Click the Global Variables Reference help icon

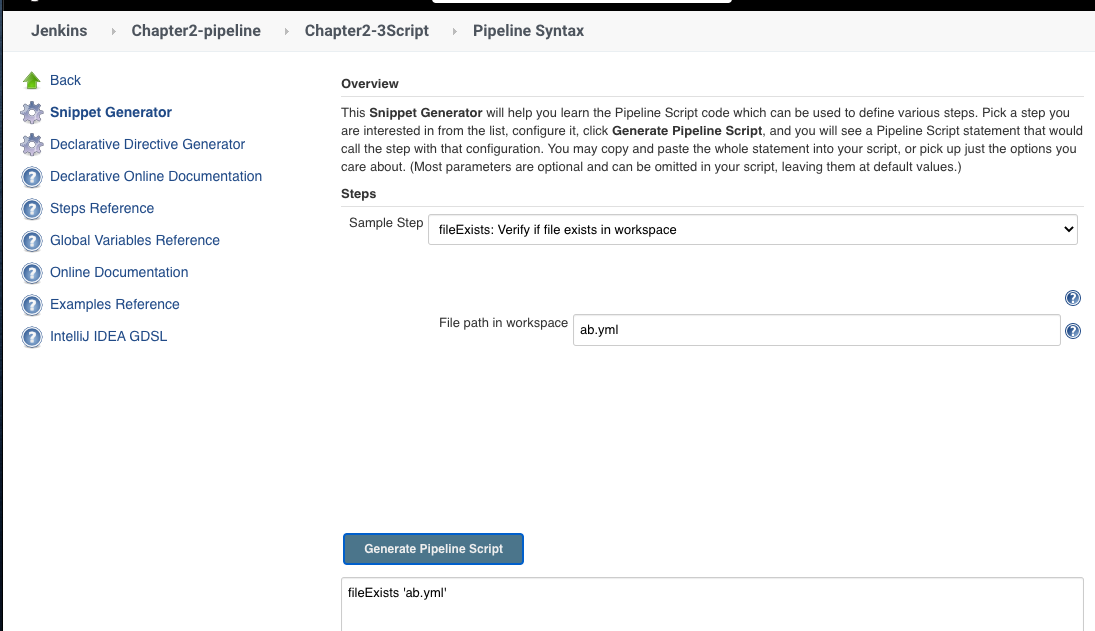click(x=32, y=241)
